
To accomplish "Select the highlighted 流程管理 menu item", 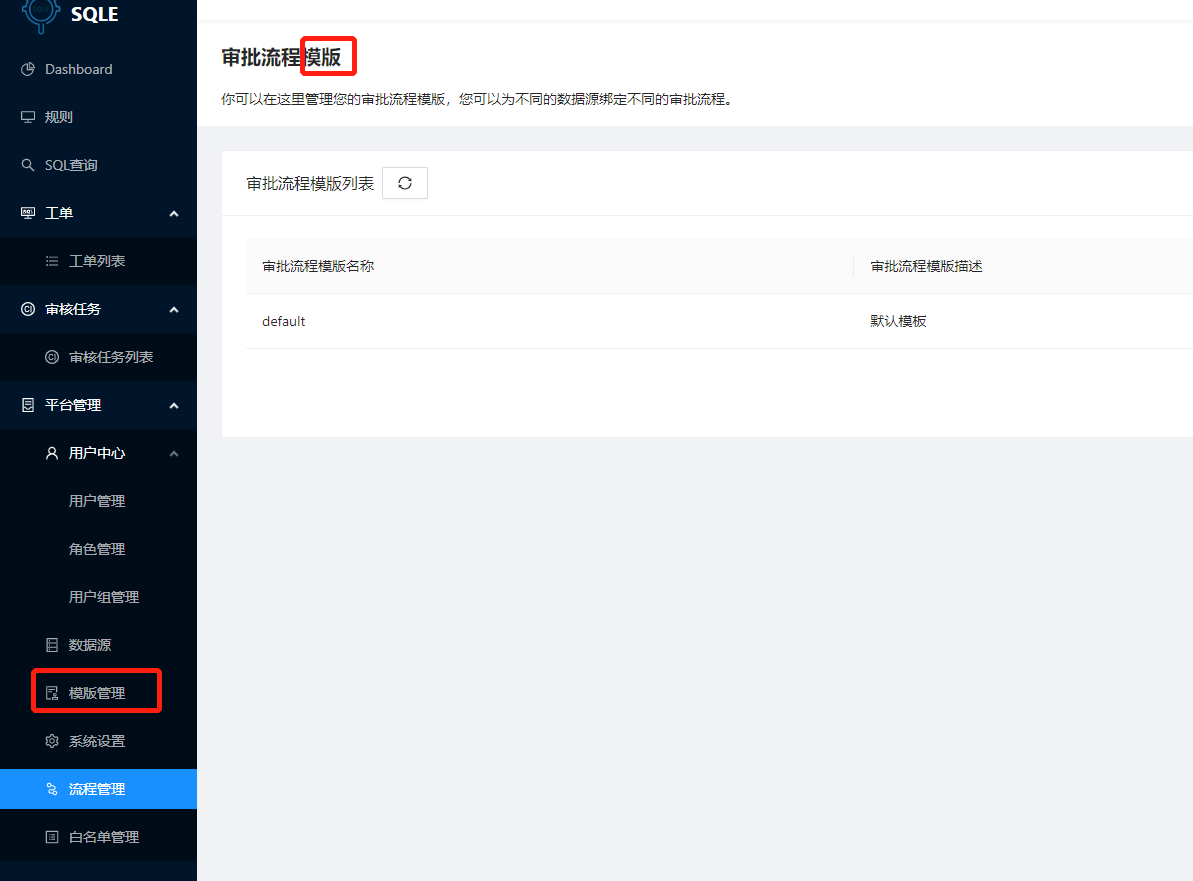I will tap(98, 789).
